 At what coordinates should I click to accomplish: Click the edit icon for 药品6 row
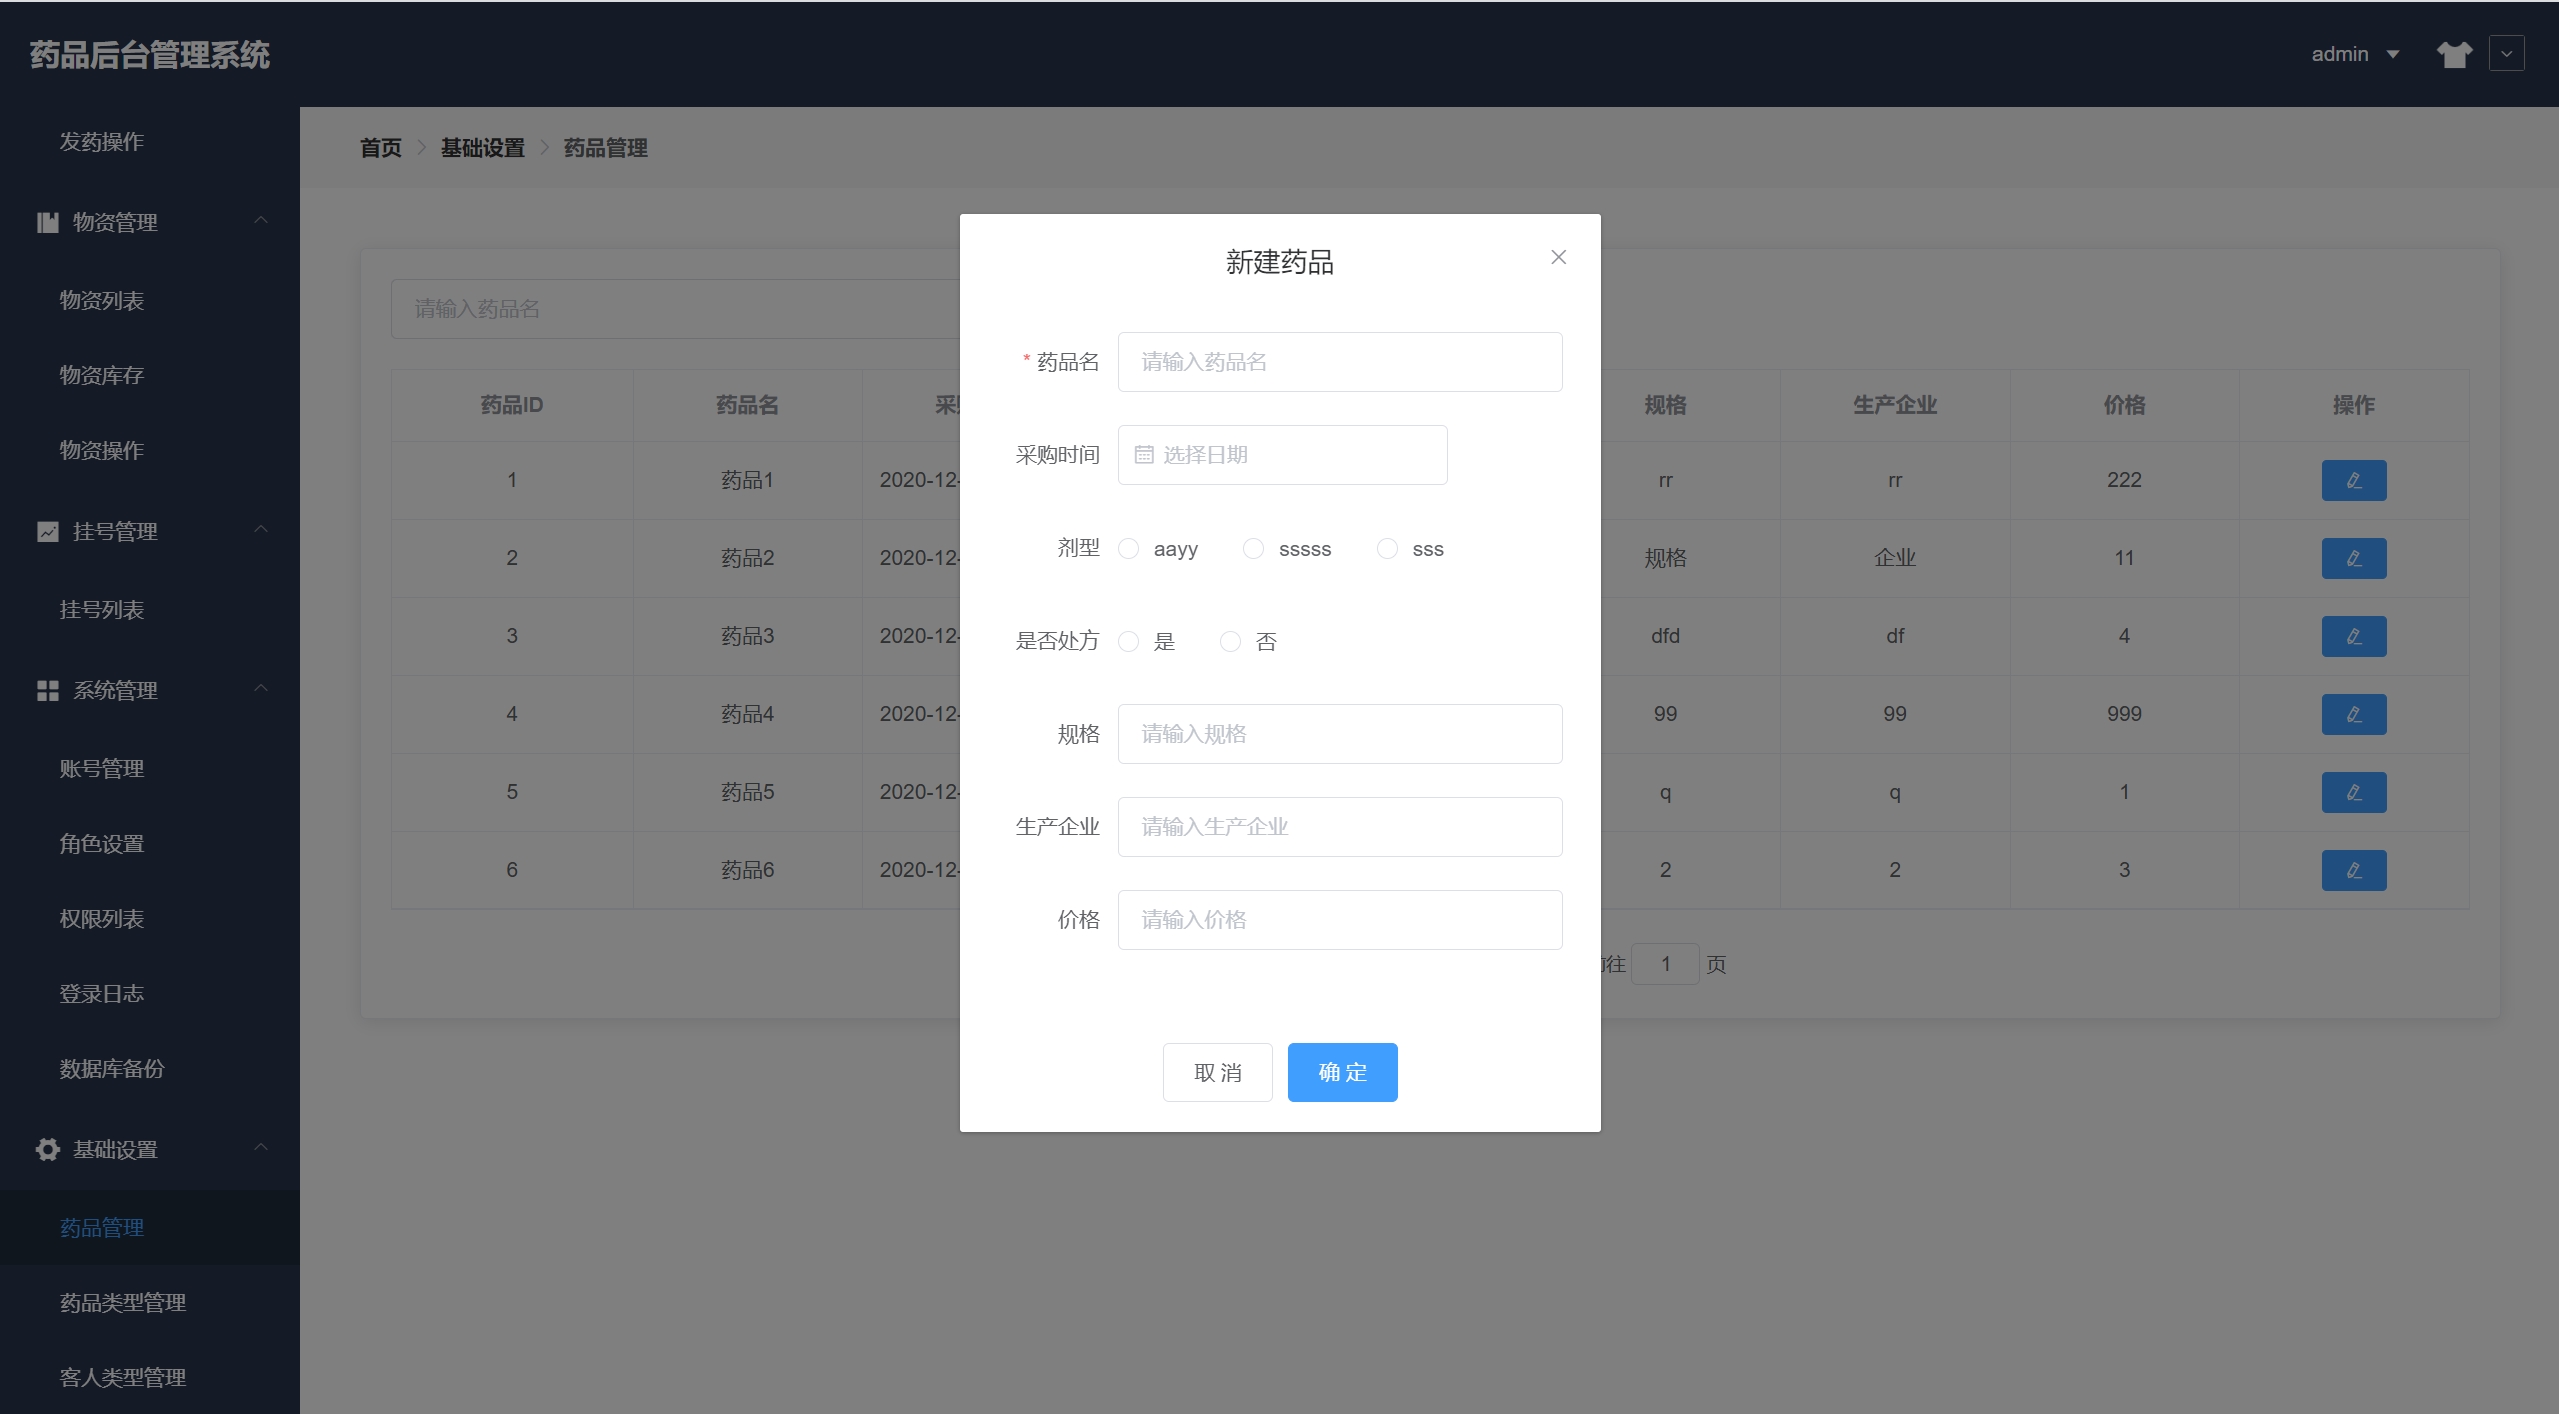point(2353,870)
